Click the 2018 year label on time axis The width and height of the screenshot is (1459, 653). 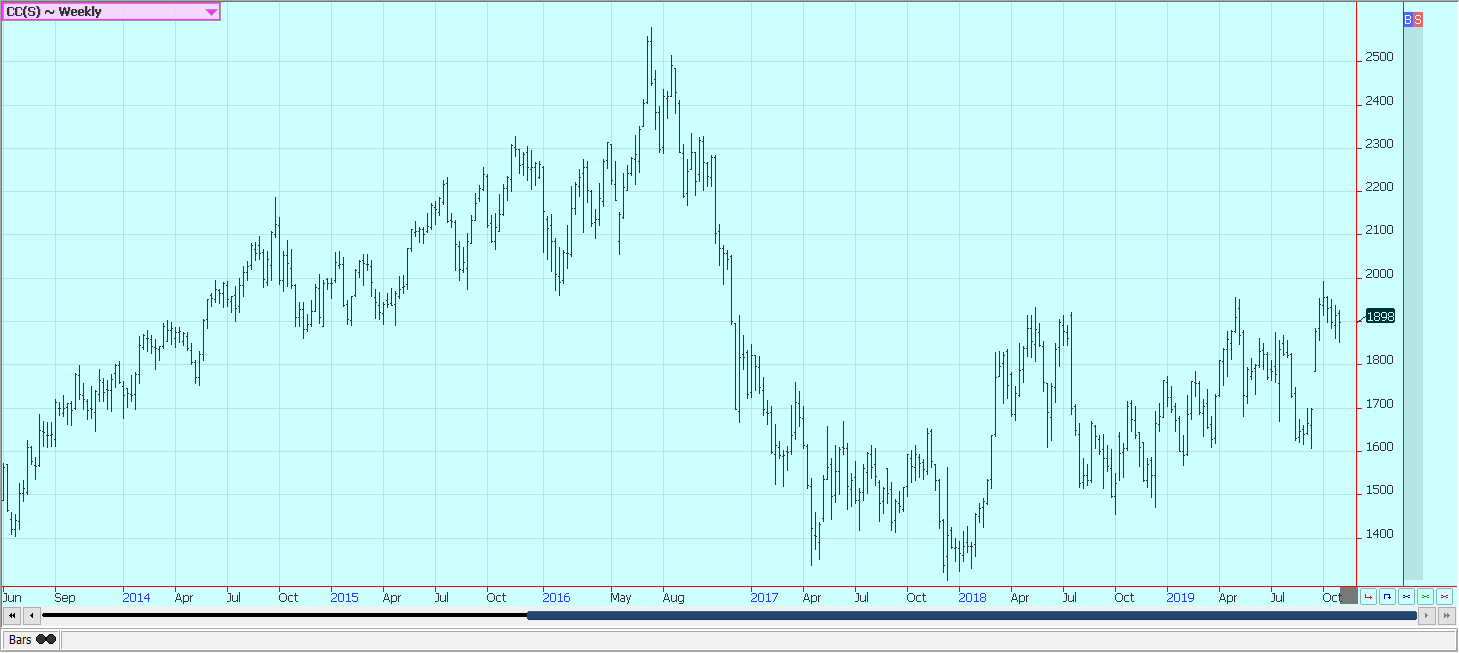[x=972, y=598]
